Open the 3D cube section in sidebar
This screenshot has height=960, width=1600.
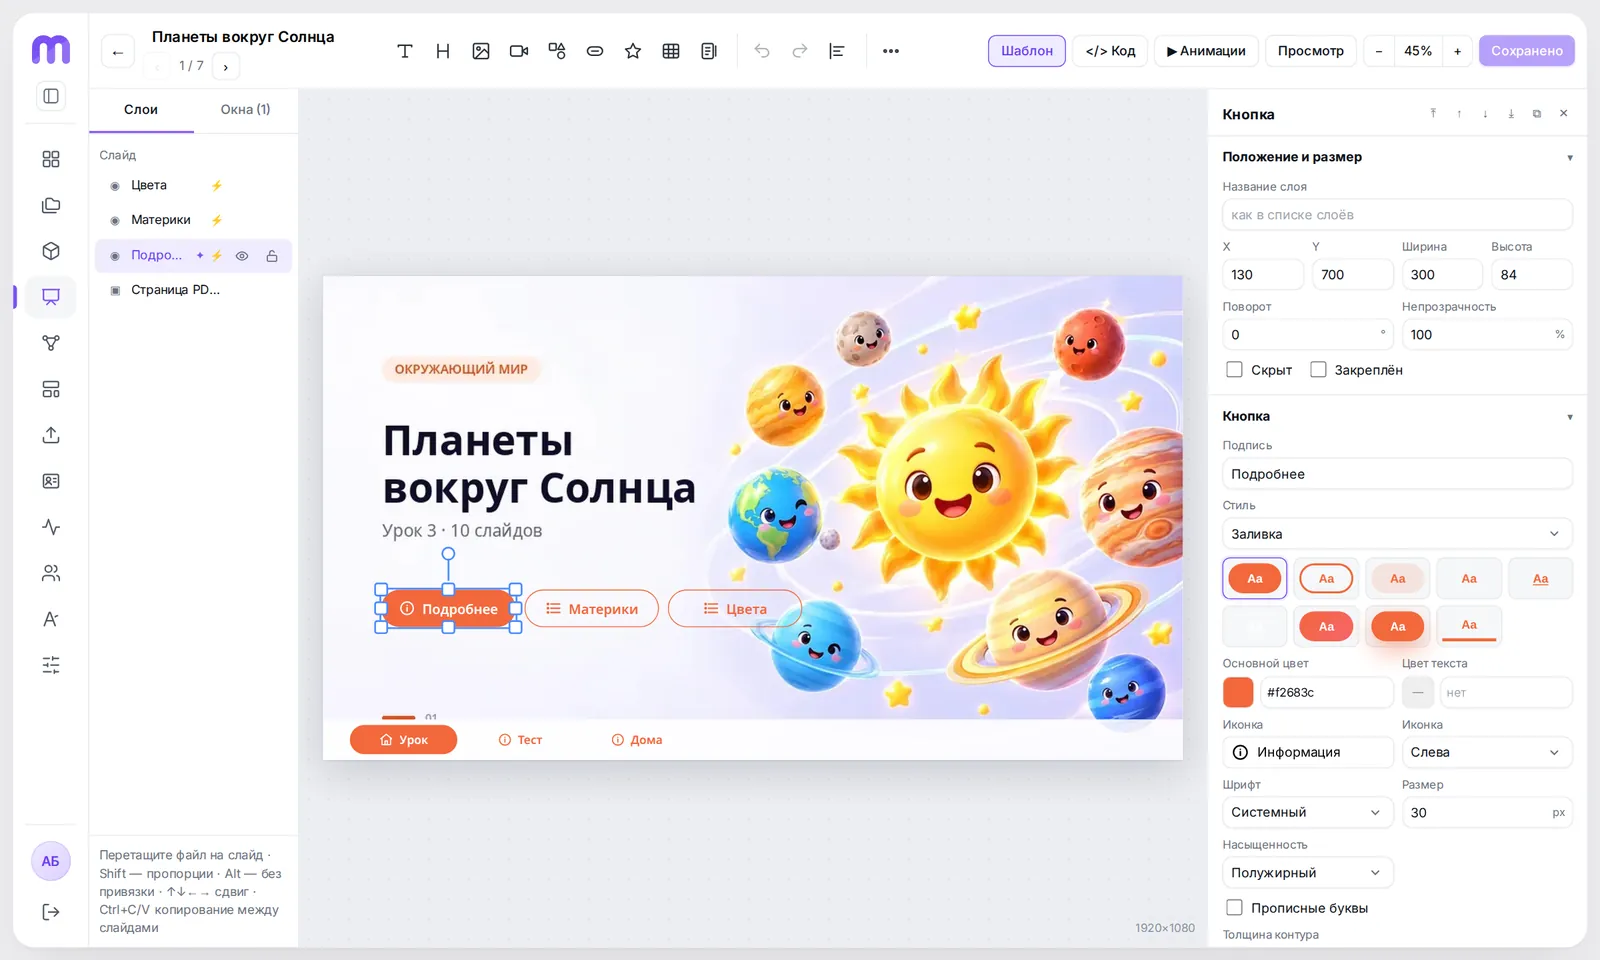[x=51, y=251]
